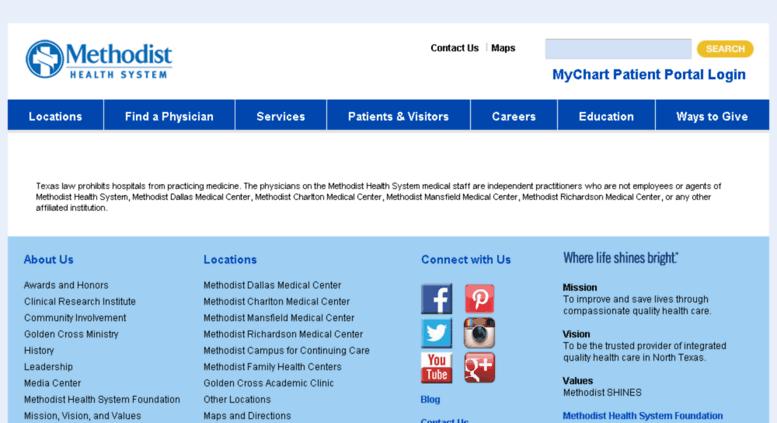Viewport: 777px width, 423px height.
Task: Open Golden Cross Ministry link
Action: tap(71, 334)
